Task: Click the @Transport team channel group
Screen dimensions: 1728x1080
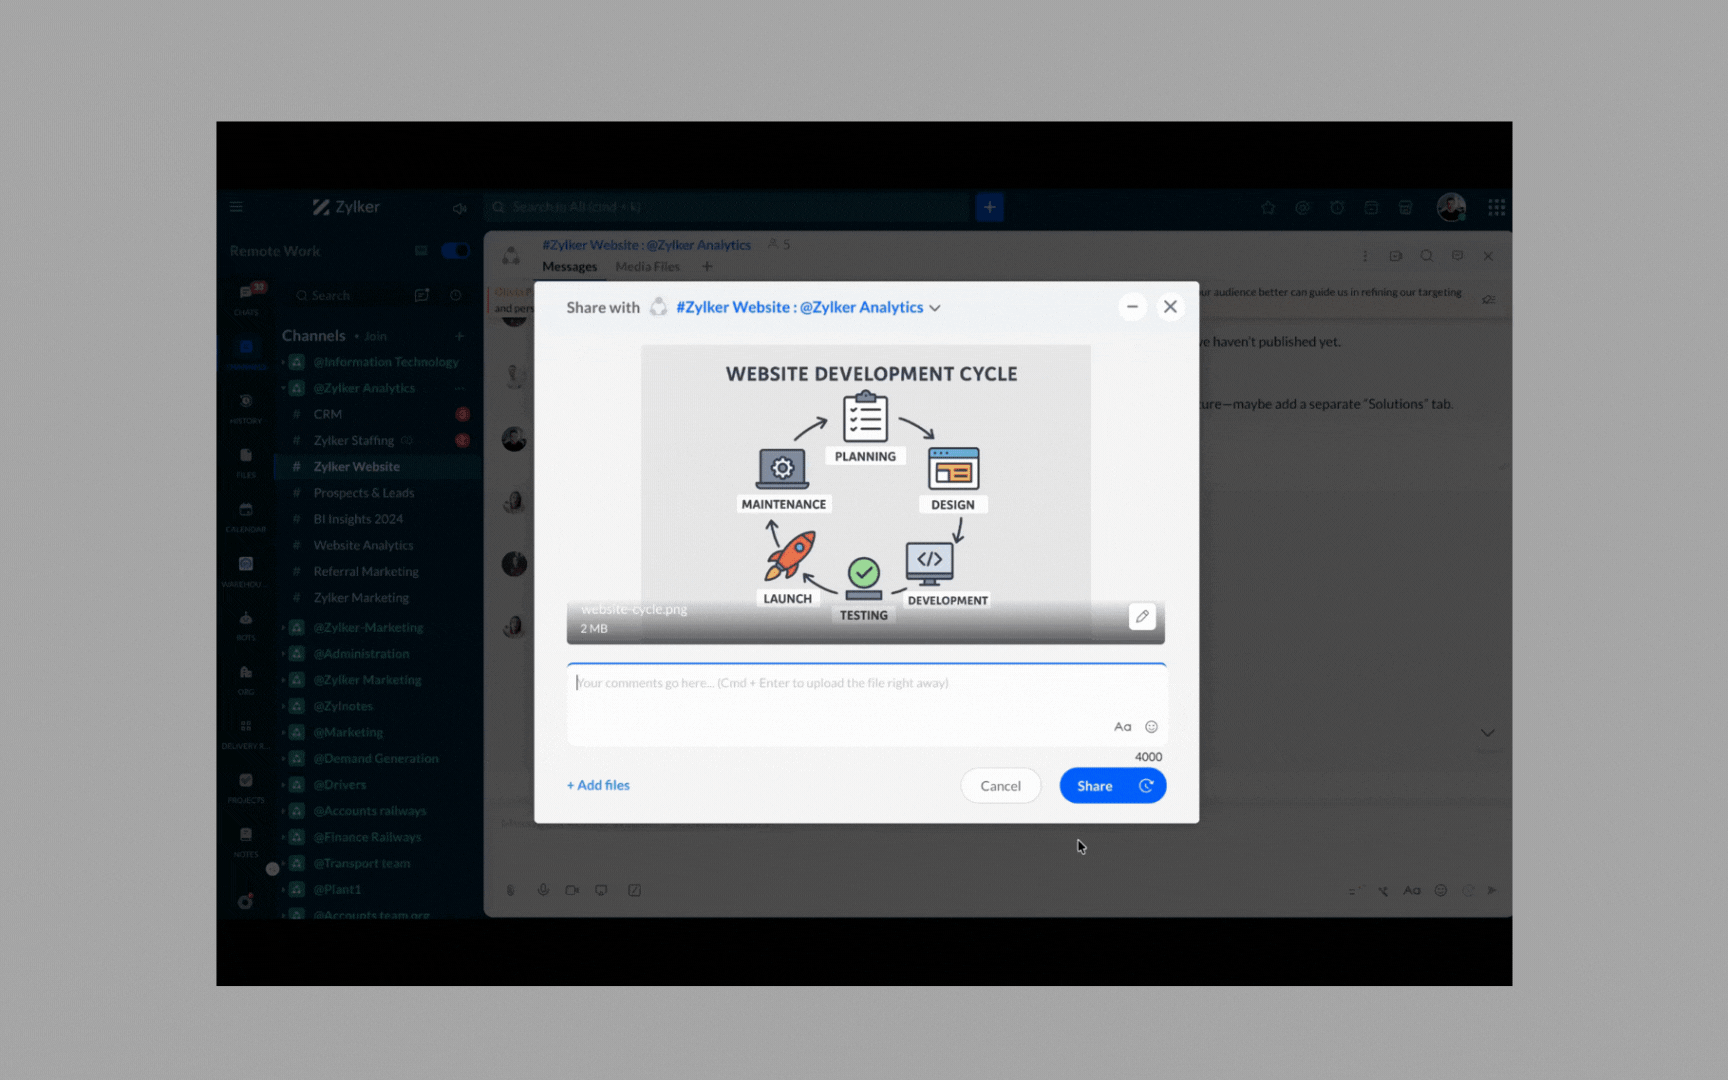Action: tap(361, 863)
